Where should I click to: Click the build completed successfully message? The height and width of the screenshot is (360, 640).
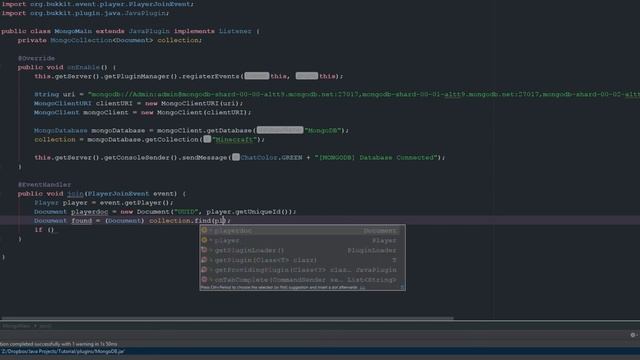pyautogui.click(x=59, y=344)
